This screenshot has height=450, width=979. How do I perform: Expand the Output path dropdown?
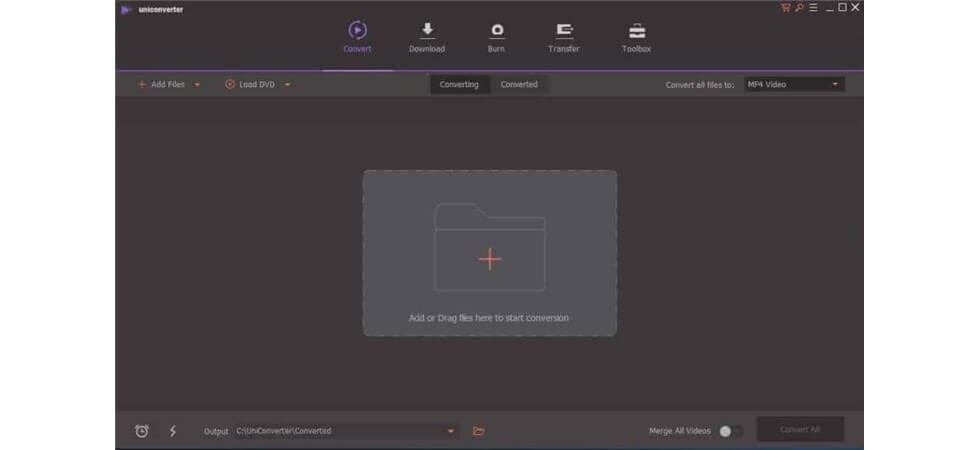[x=451, y=431]
